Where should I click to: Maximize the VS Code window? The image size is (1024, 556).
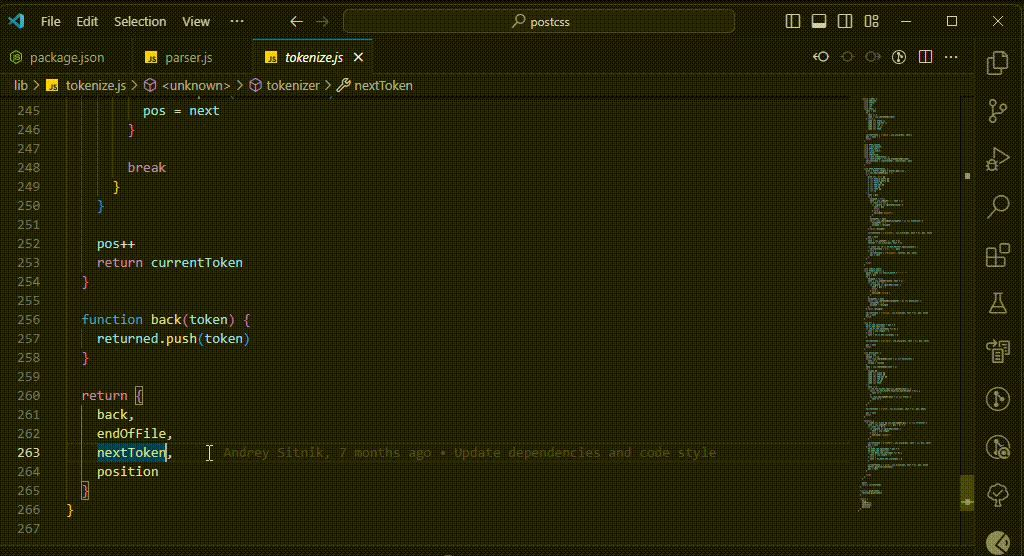point(952,22)
